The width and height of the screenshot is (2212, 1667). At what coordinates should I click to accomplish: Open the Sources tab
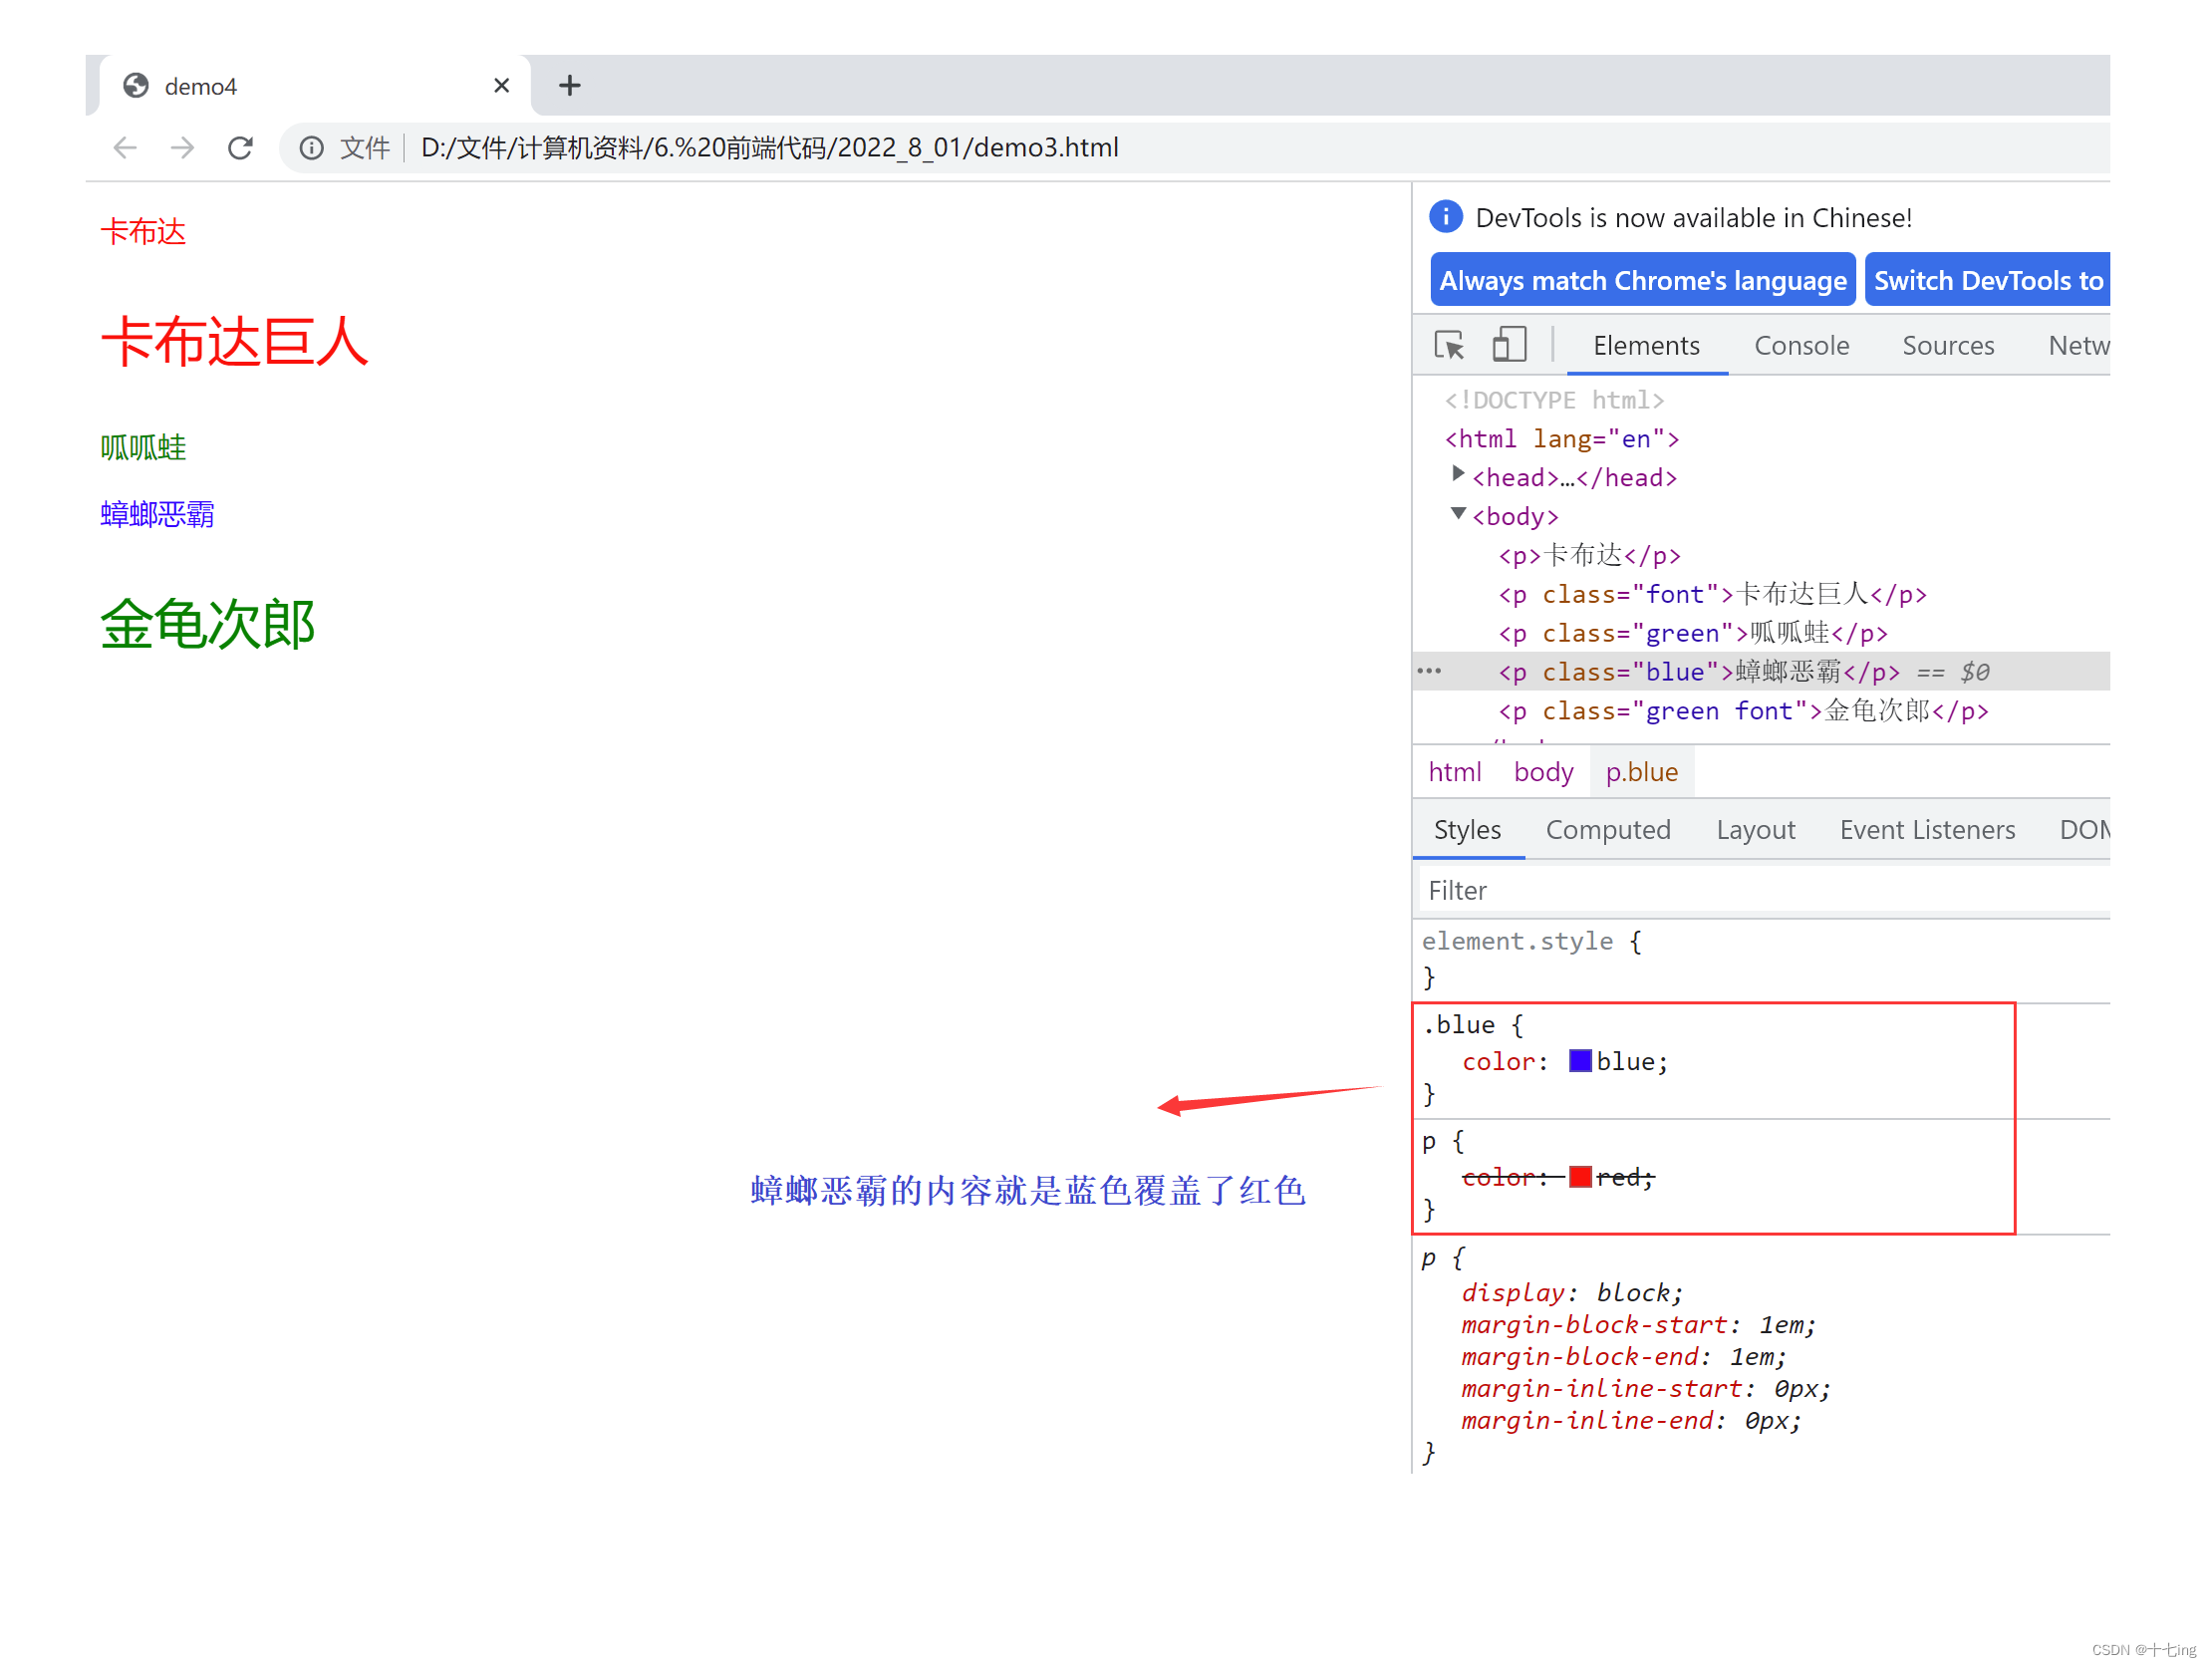pyautogui.click(x=1947, y=346)
